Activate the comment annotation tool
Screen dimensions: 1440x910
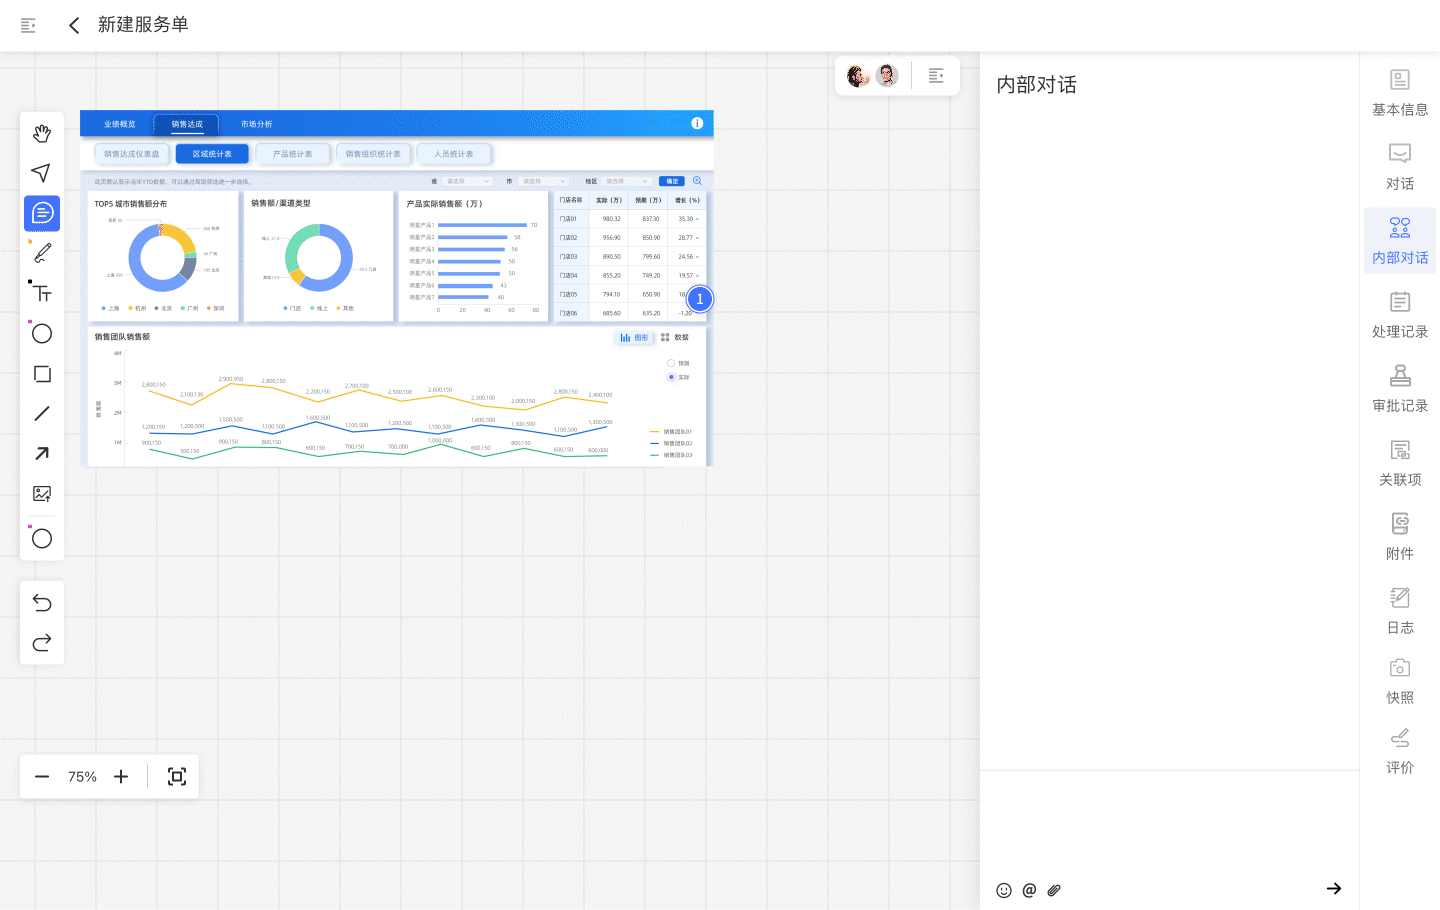pos(42,213)
